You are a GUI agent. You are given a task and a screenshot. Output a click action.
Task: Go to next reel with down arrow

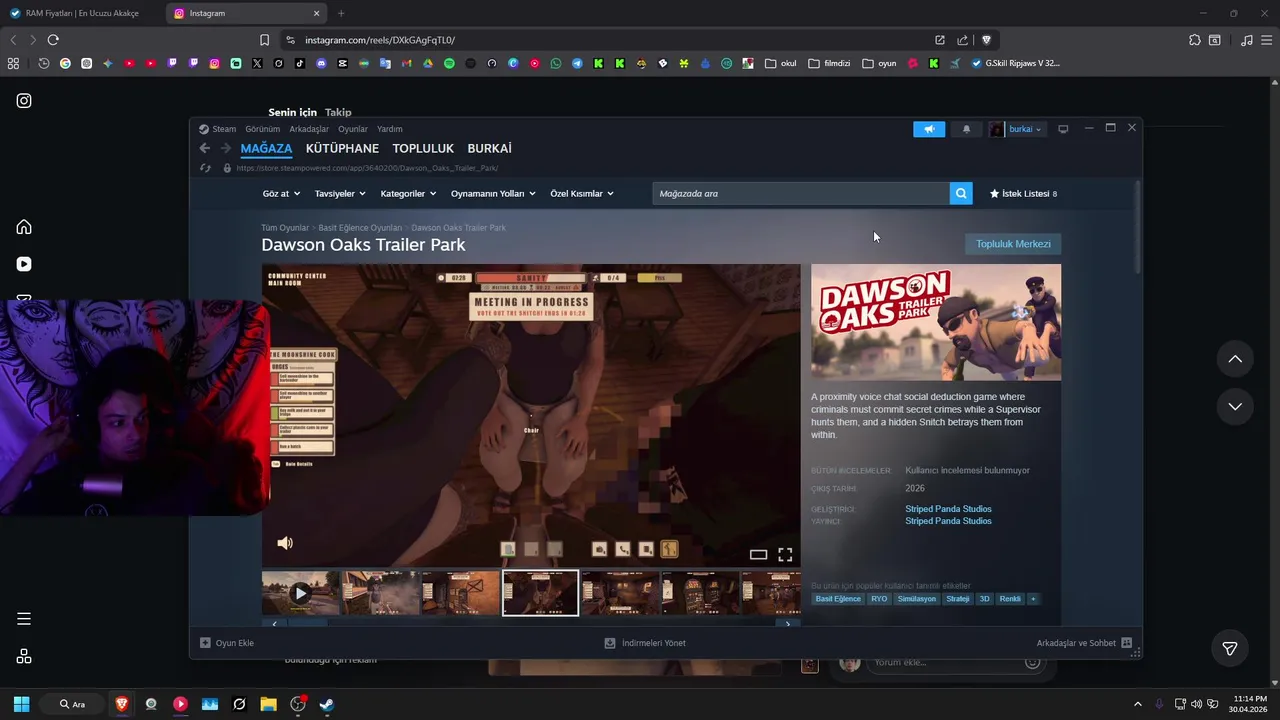(x=1235, y=406)
